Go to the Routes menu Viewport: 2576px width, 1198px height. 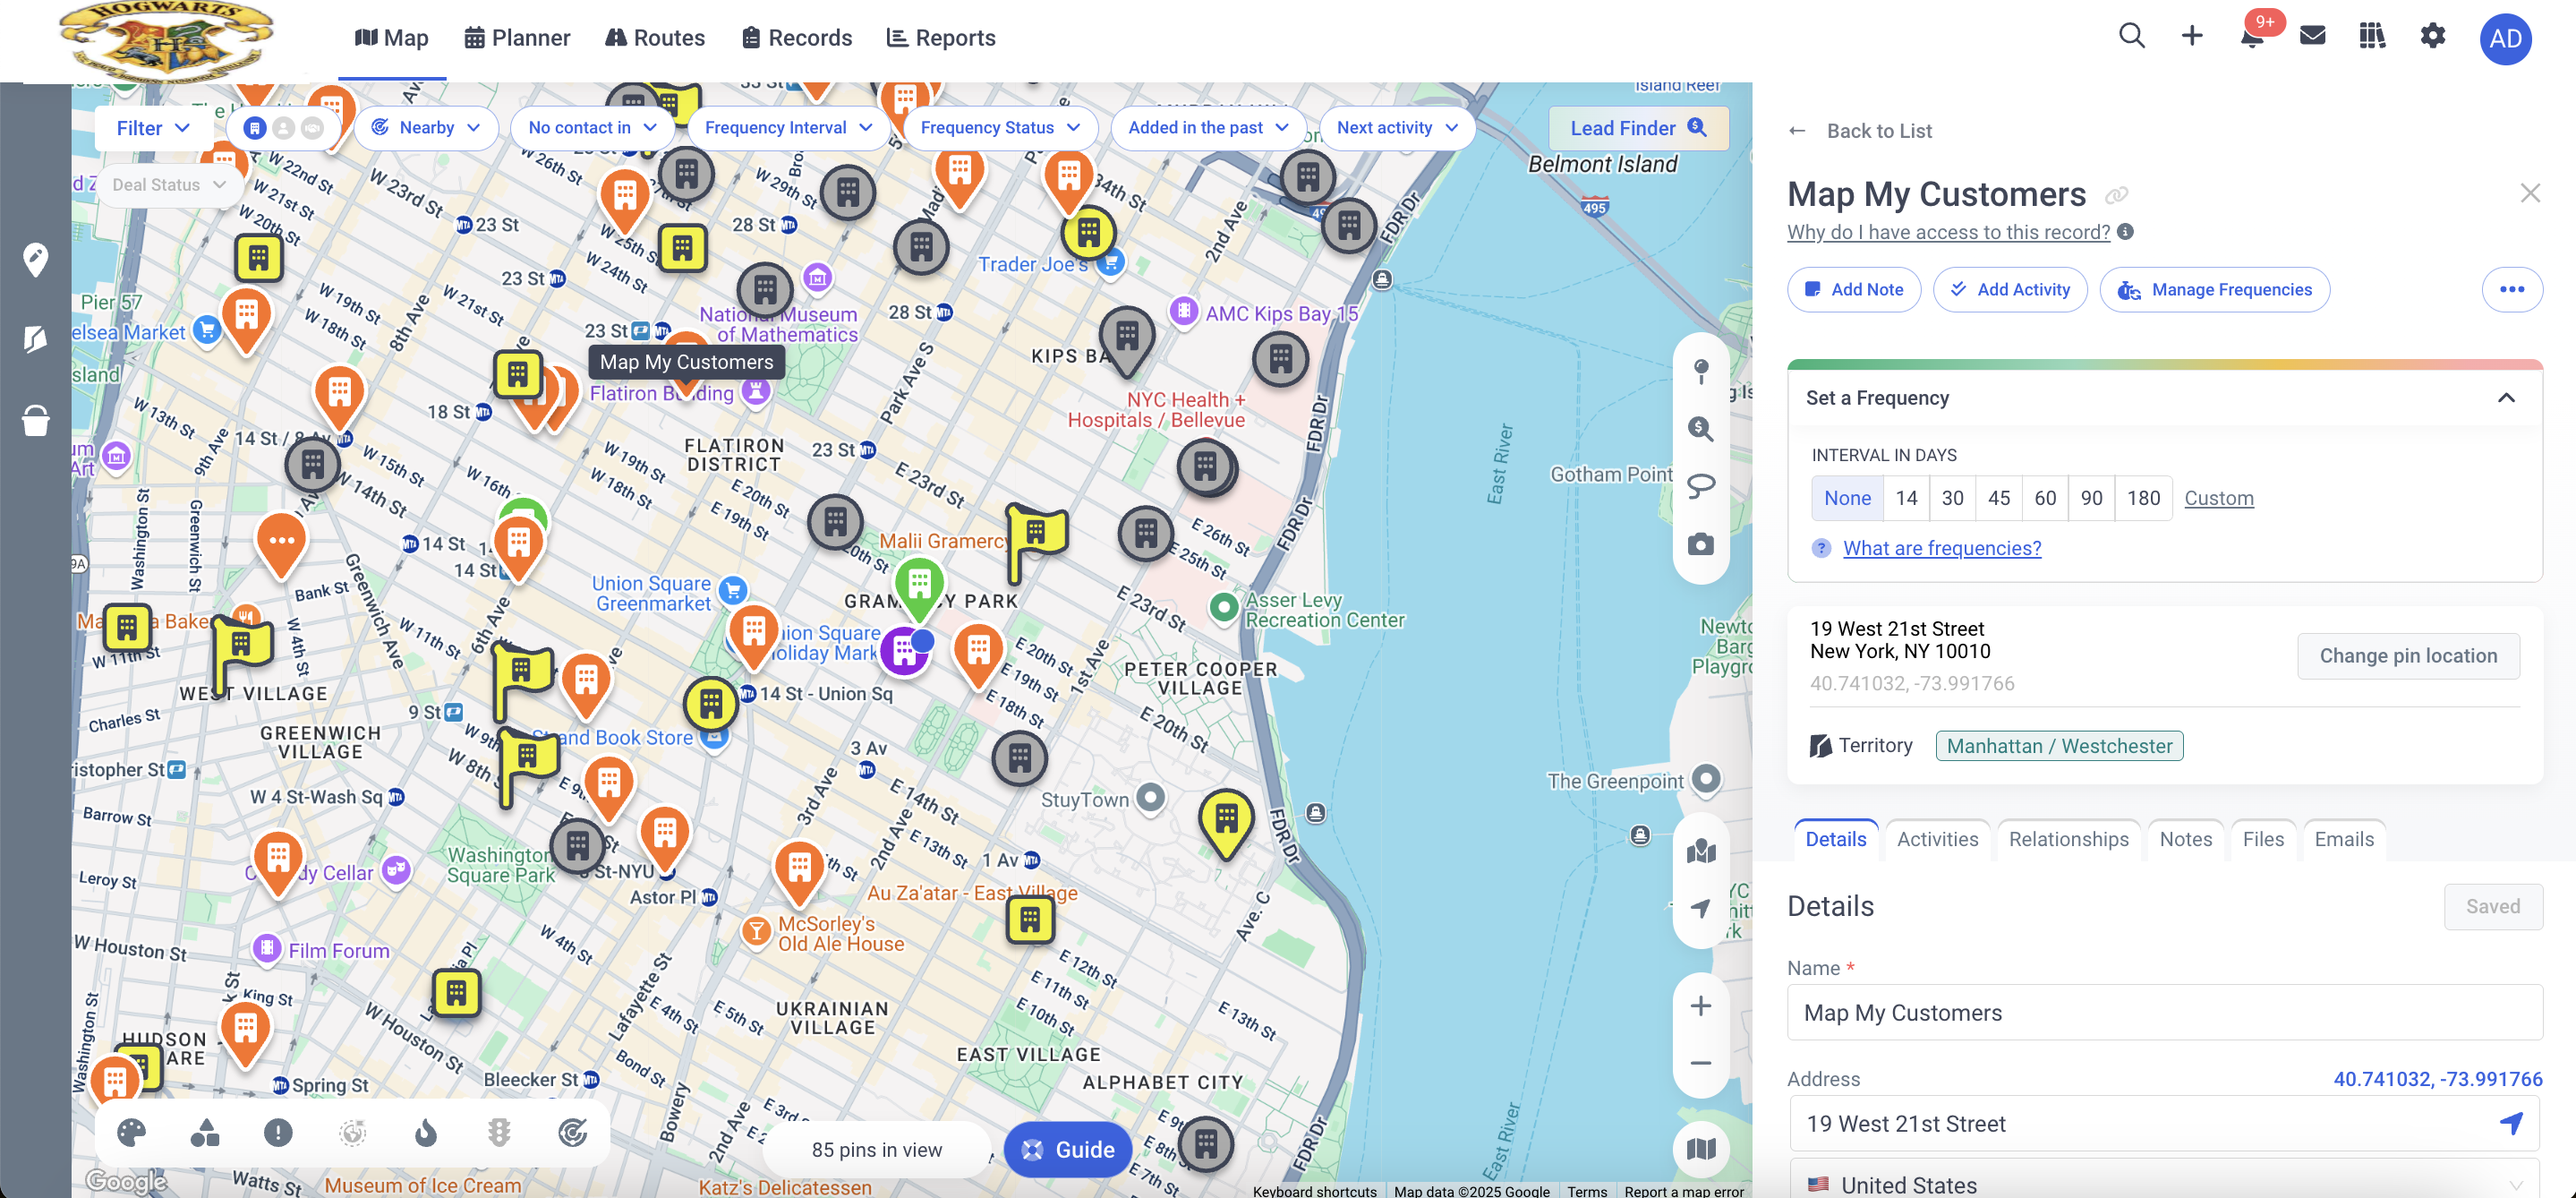(655, 38)
